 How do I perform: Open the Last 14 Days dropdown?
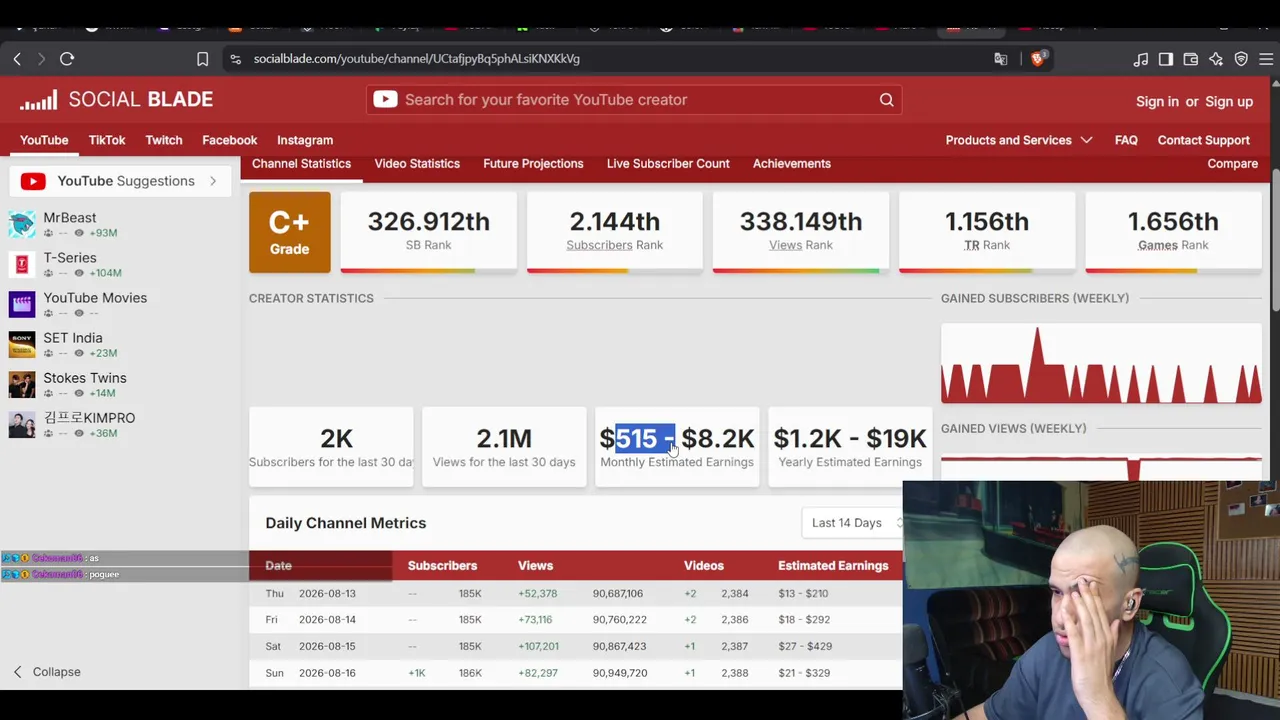[x=857, y=523]
